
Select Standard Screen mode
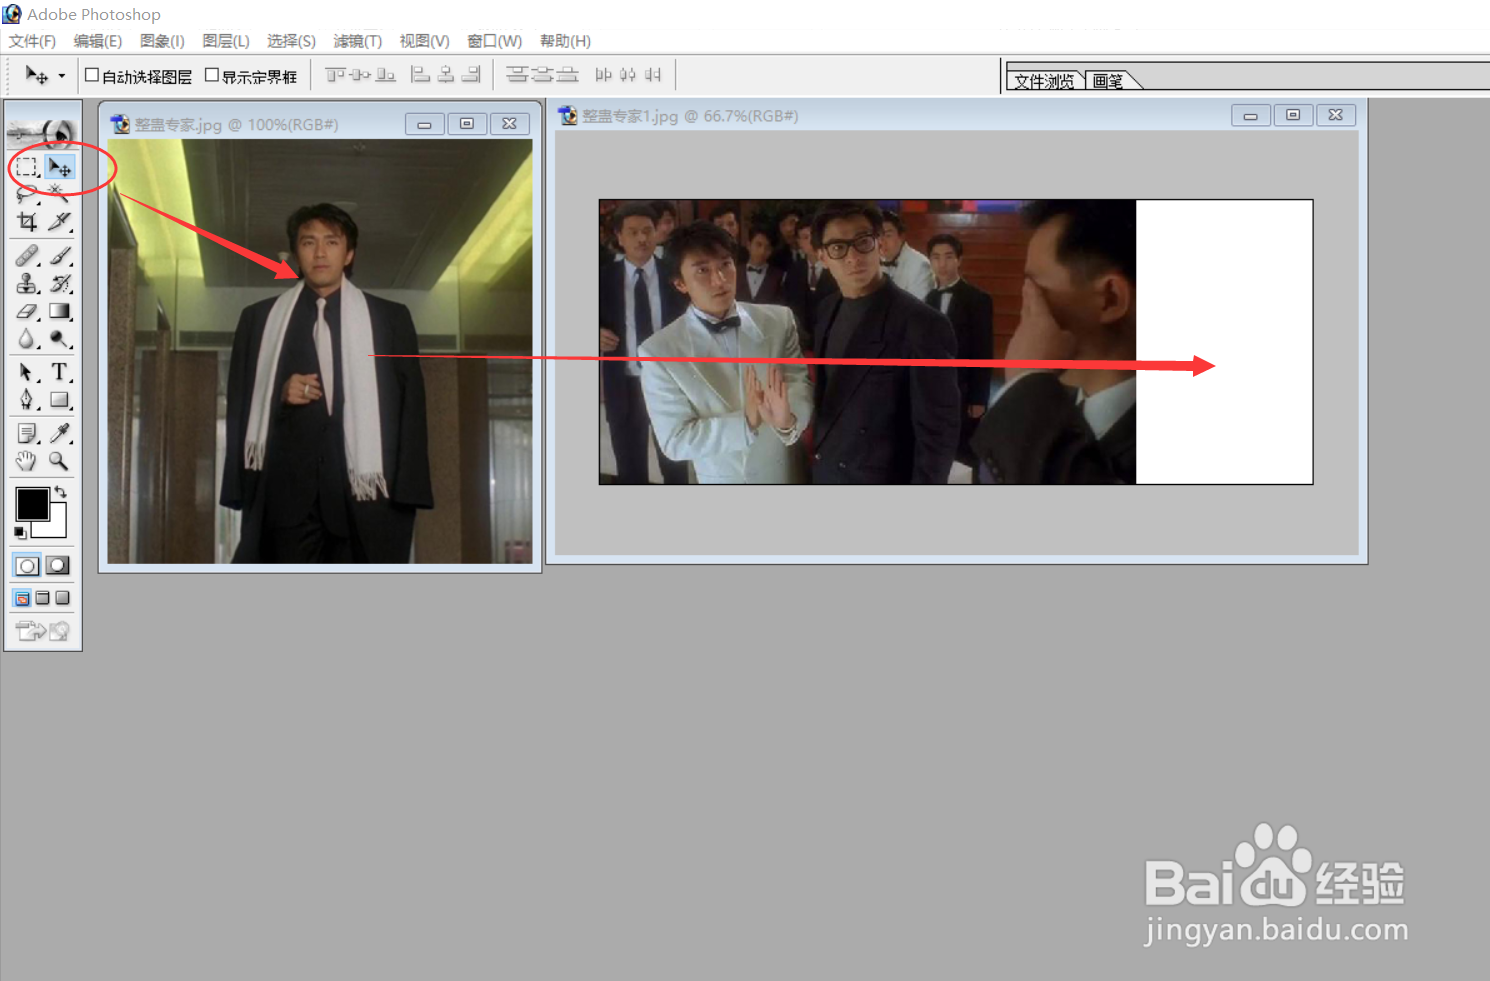point(22,598)
